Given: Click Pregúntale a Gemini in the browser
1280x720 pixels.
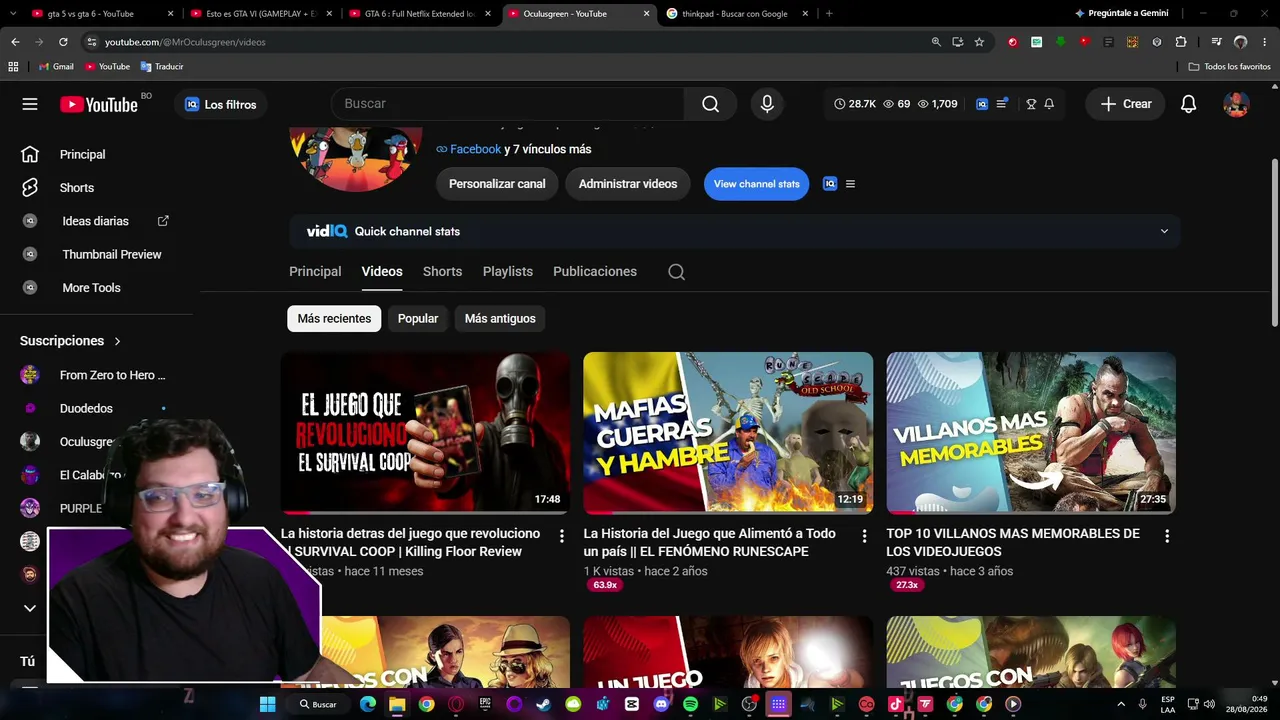Looking at the screenshot, I should [x=1122, y=14].
